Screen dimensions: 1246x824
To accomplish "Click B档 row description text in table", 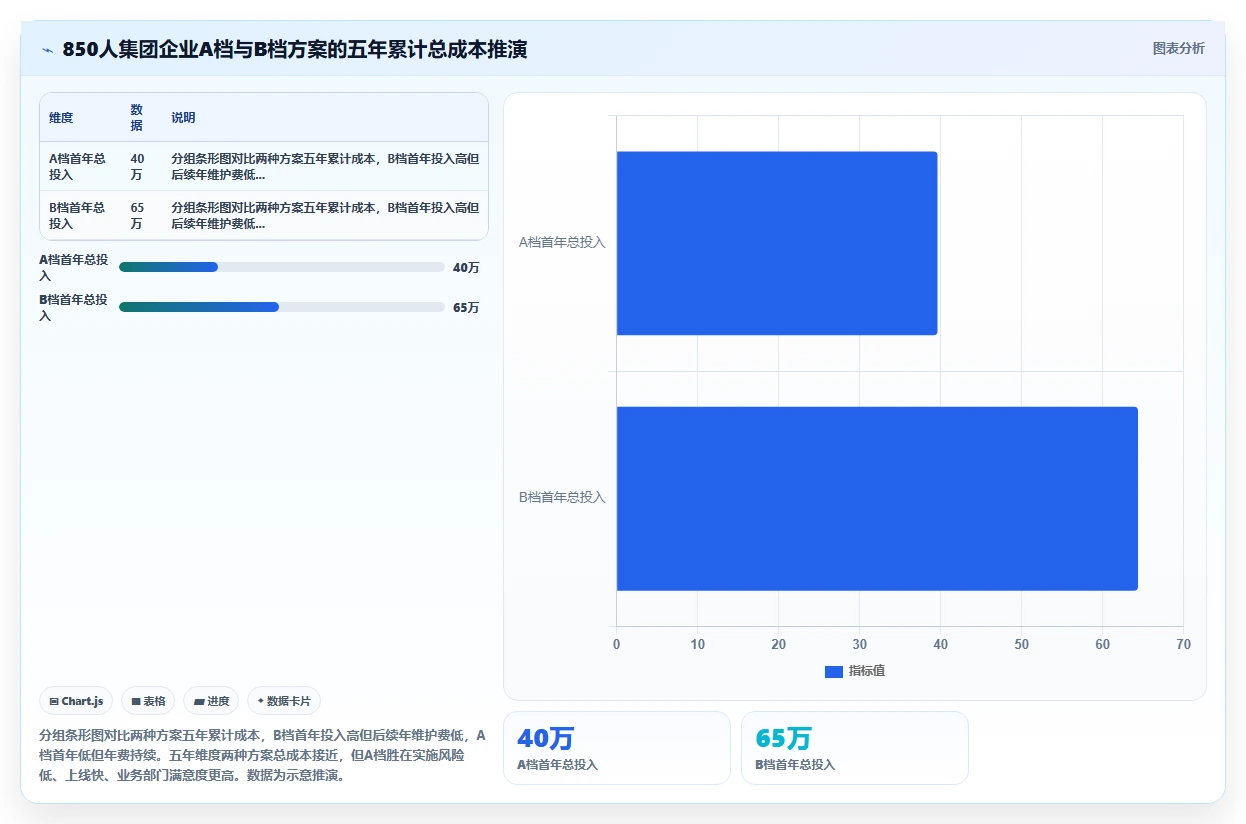I will pos(324,216).
